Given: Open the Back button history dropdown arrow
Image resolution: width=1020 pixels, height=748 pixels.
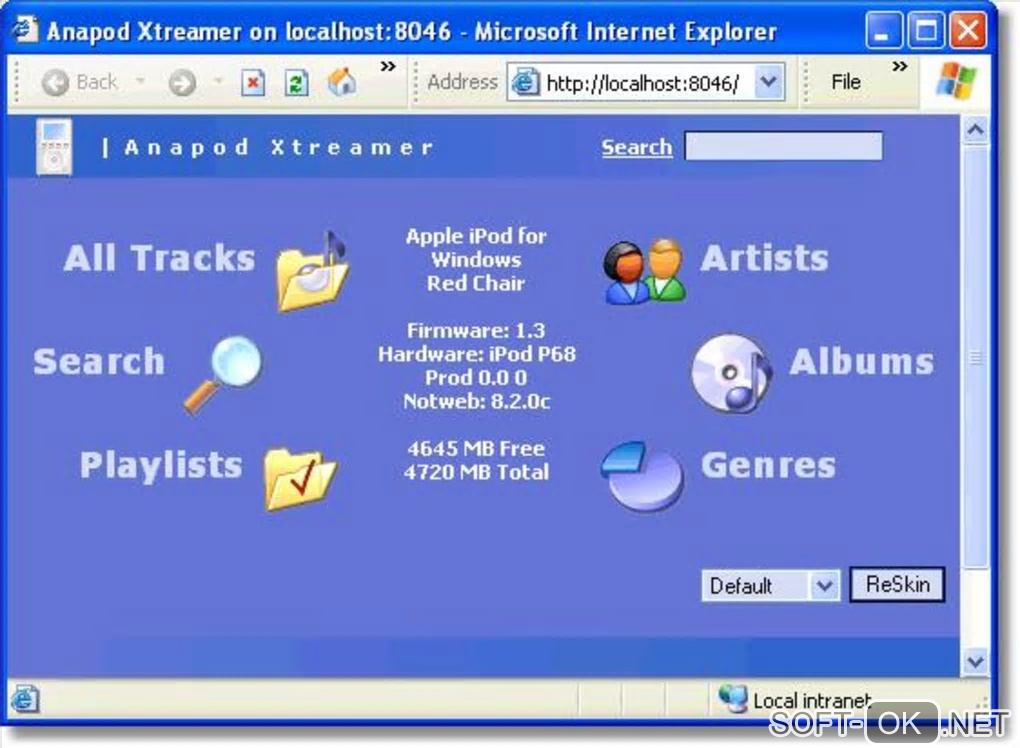Looking at the screenshot, I should [140, 81].
